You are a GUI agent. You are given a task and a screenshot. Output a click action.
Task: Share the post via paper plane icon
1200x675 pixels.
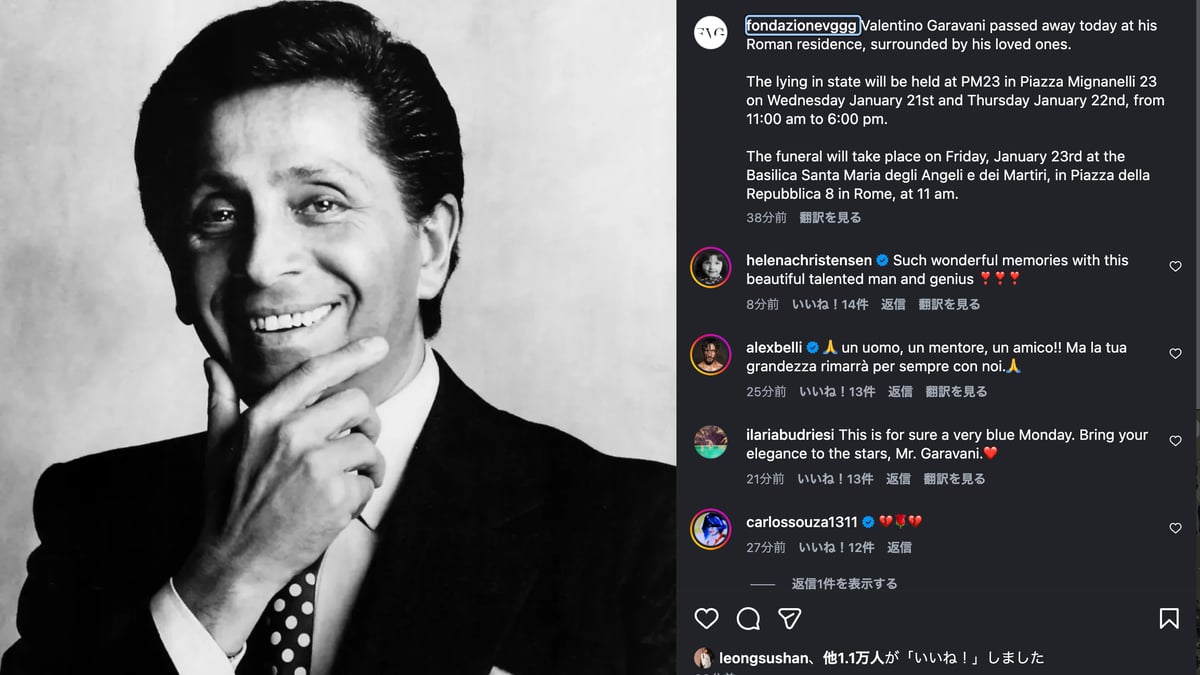point(790,619)
